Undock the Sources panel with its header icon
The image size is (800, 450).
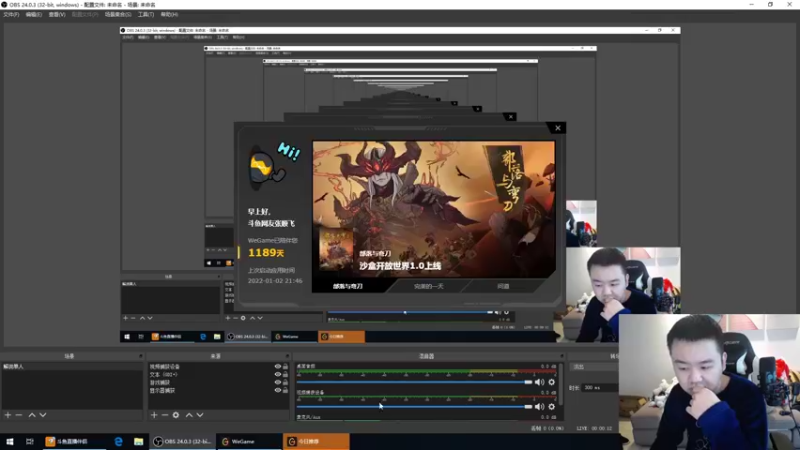[287, 356]
